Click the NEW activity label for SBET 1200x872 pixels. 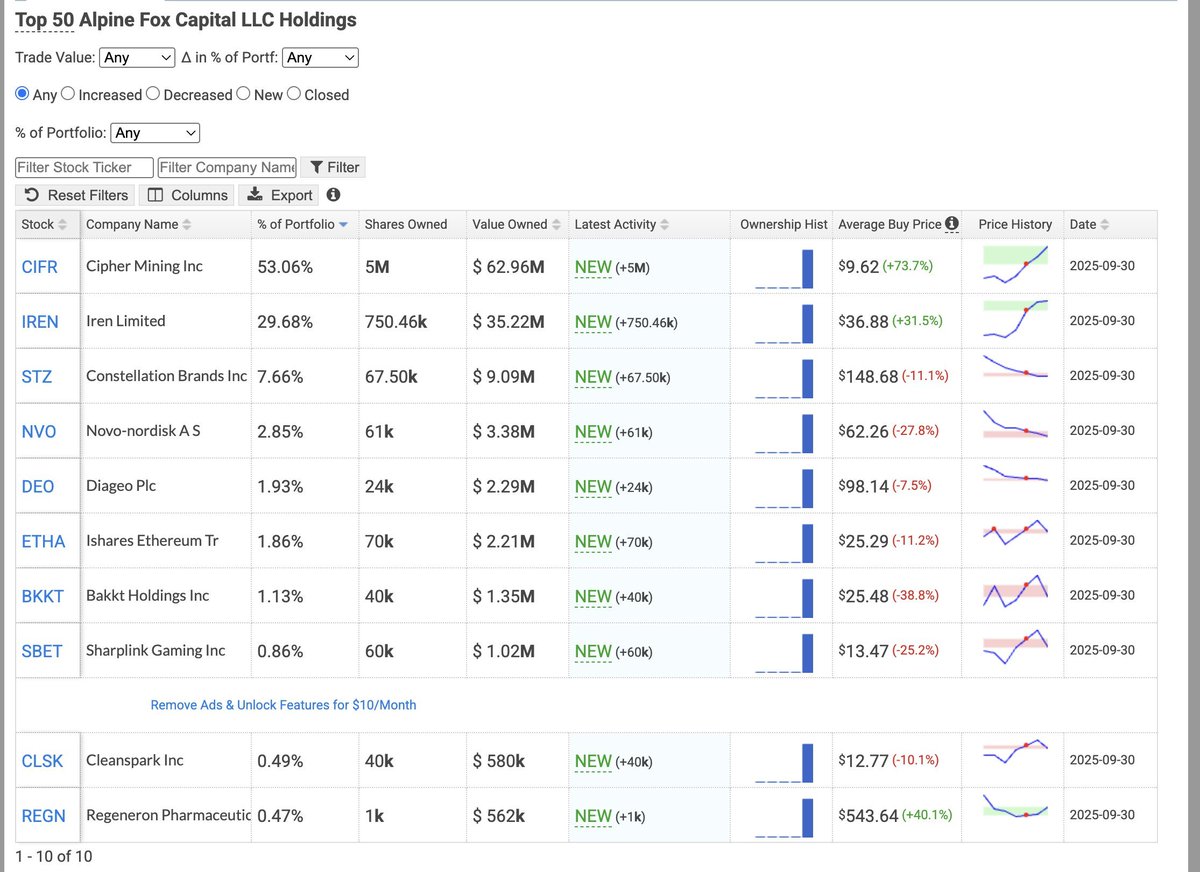click(x=593, y=652)
